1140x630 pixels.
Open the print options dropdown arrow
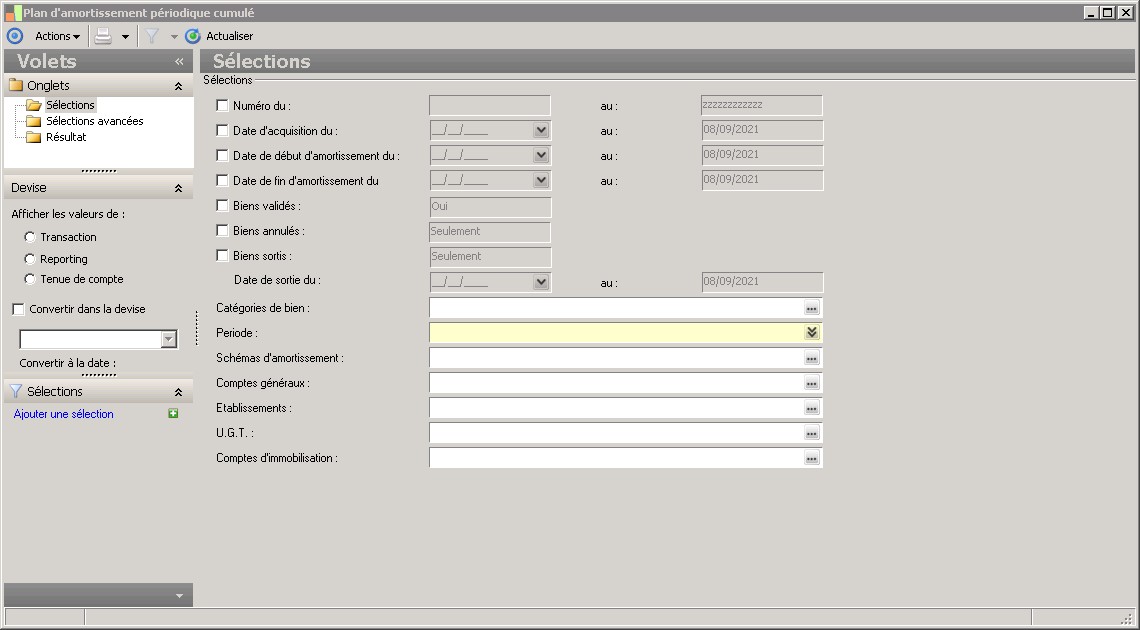(x=125, y=36)
